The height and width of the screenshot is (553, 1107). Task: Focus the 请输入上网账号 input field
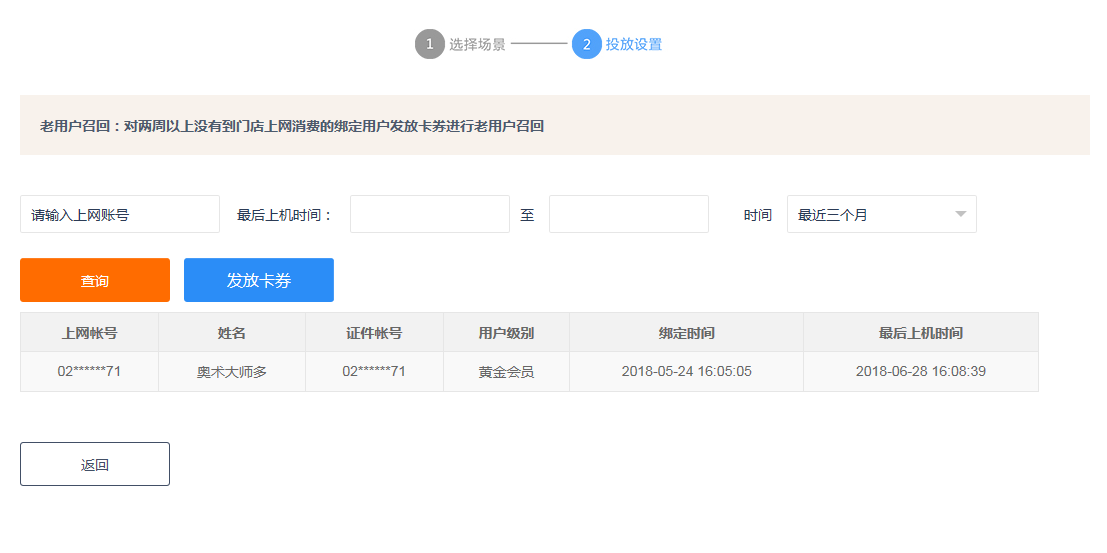120,214
